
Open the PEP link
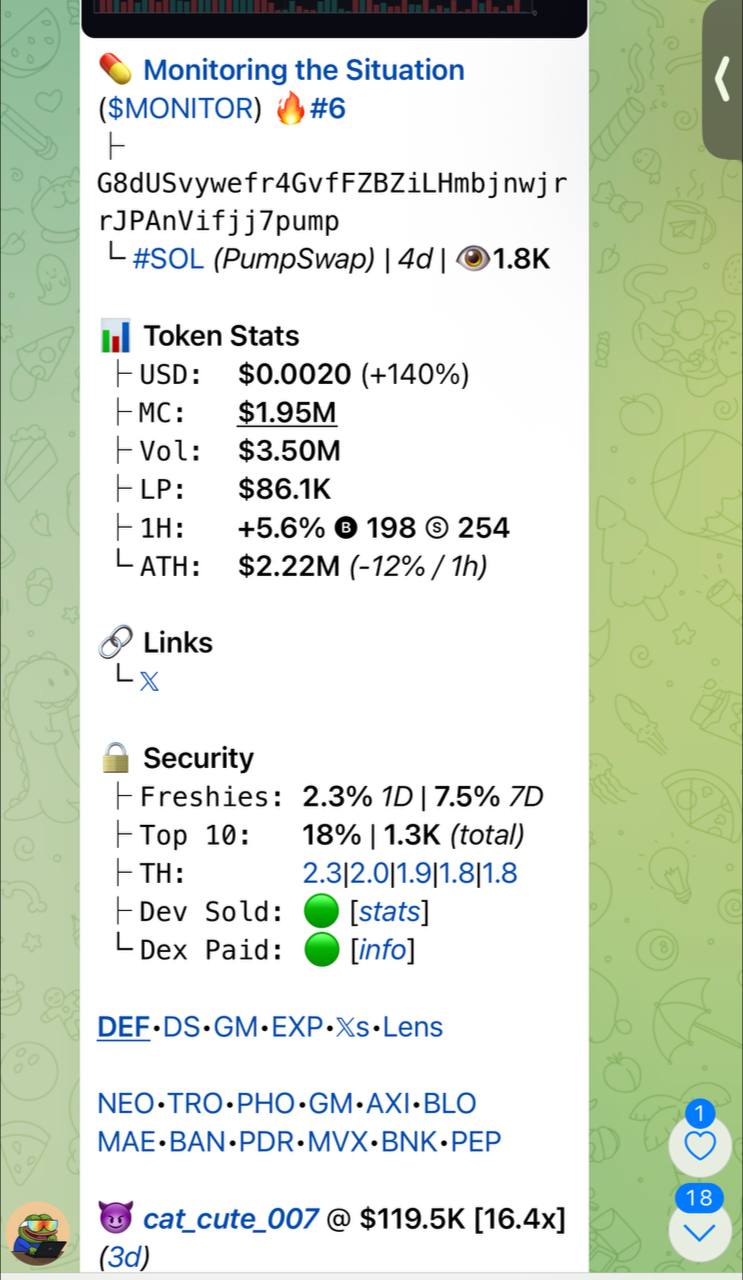(476, 1142)
